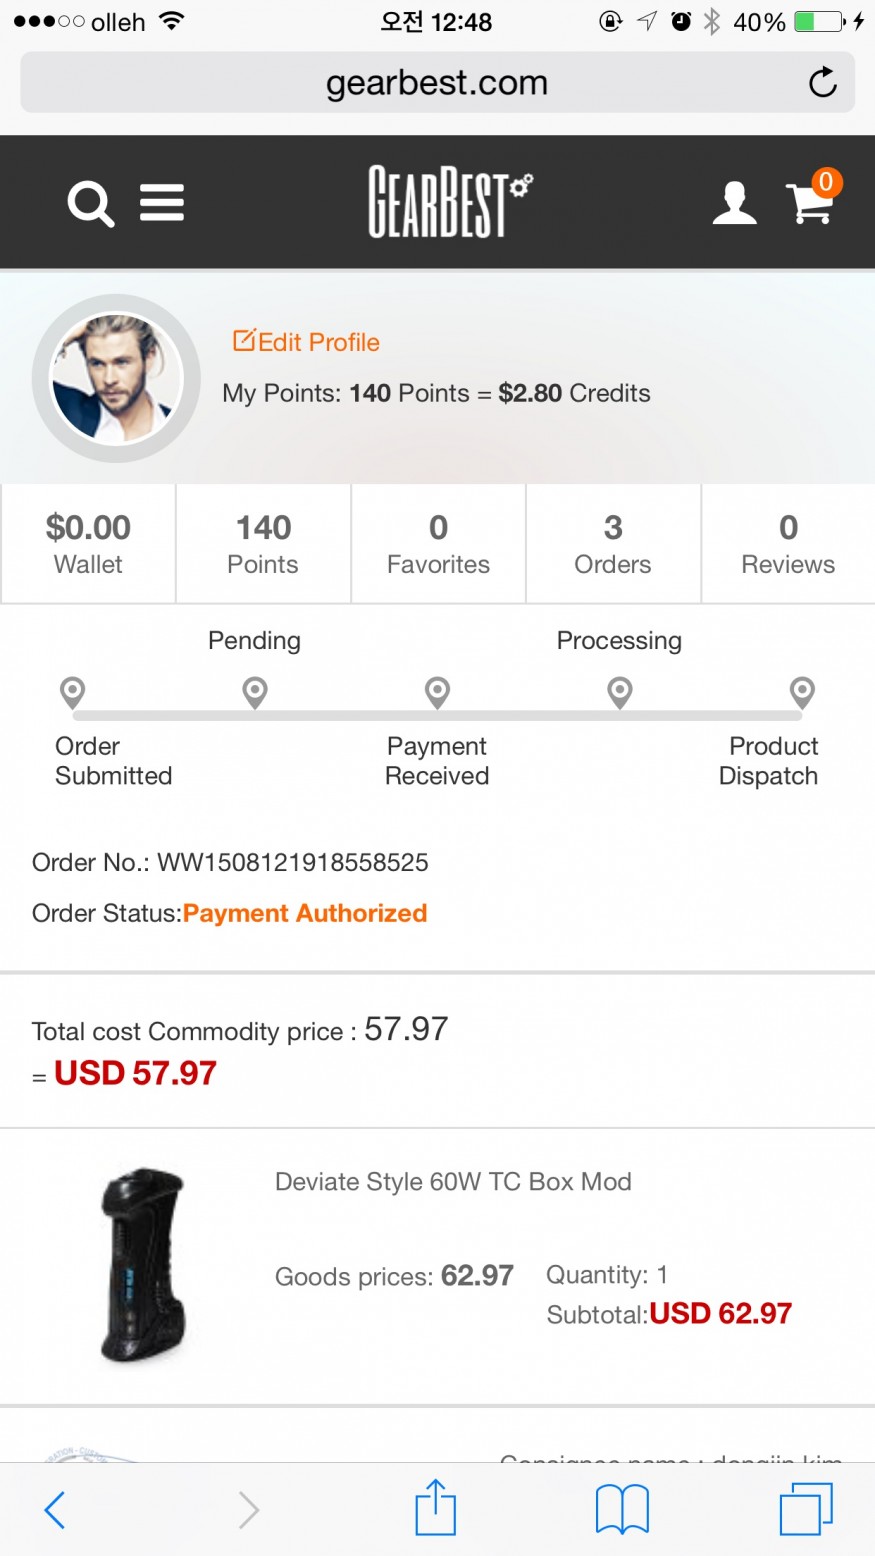Open the hamburger menu
Screen dimensions: 875x1556
(x=162, y=203)
